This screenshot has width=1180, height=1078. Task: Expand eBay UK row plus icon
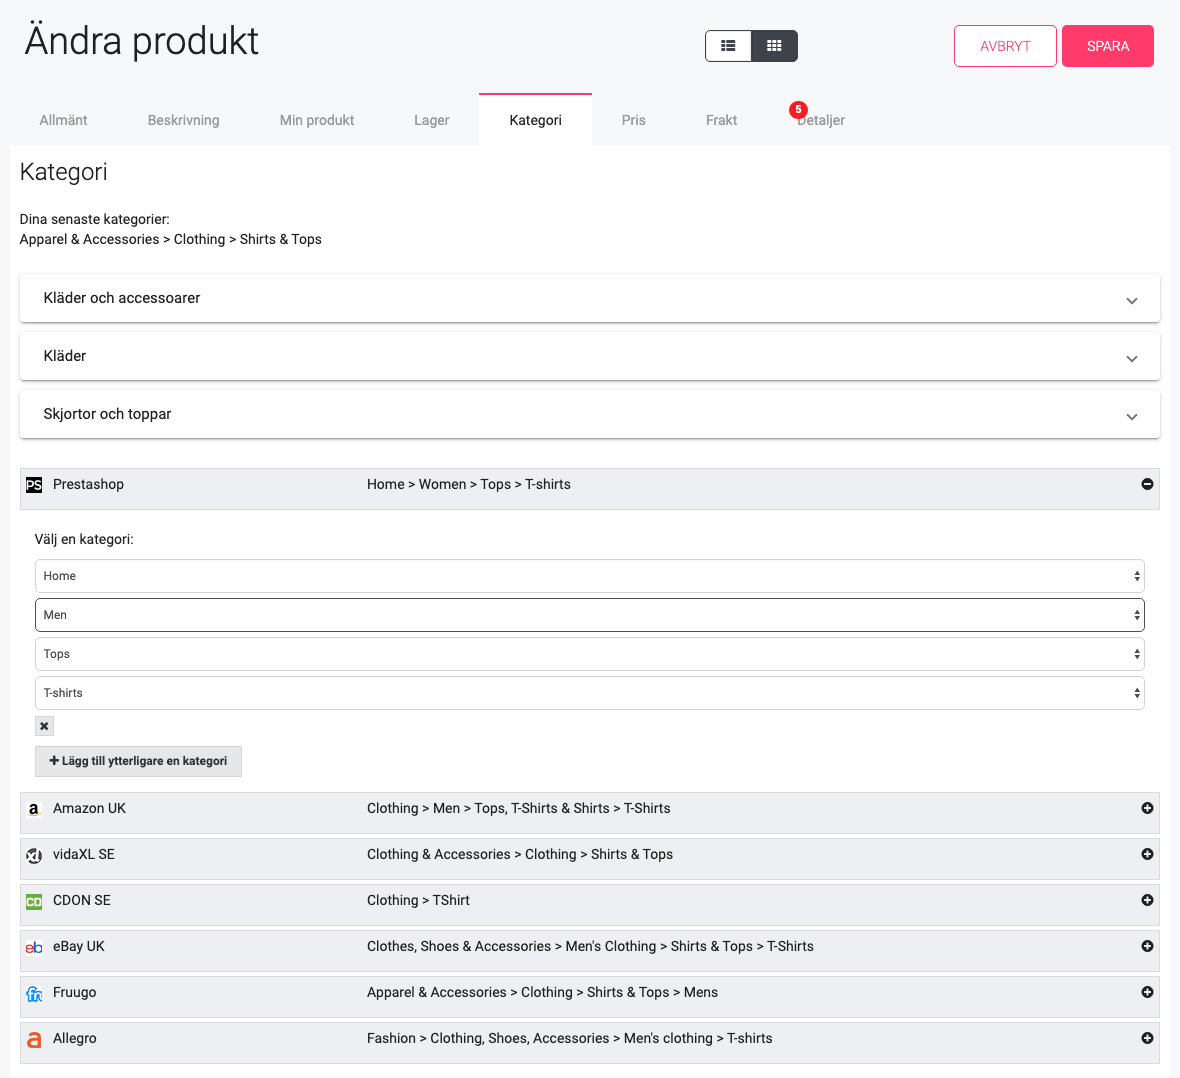(1147, 946)
